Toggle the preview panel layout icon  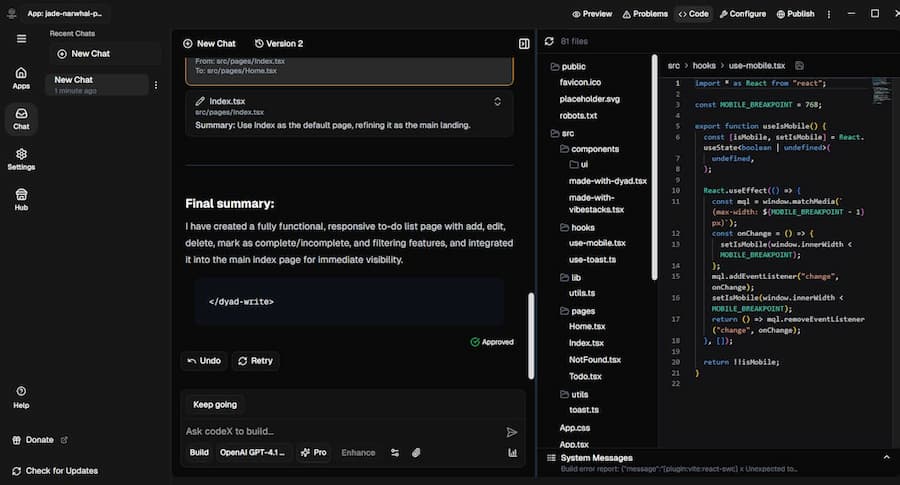point(524,44)
